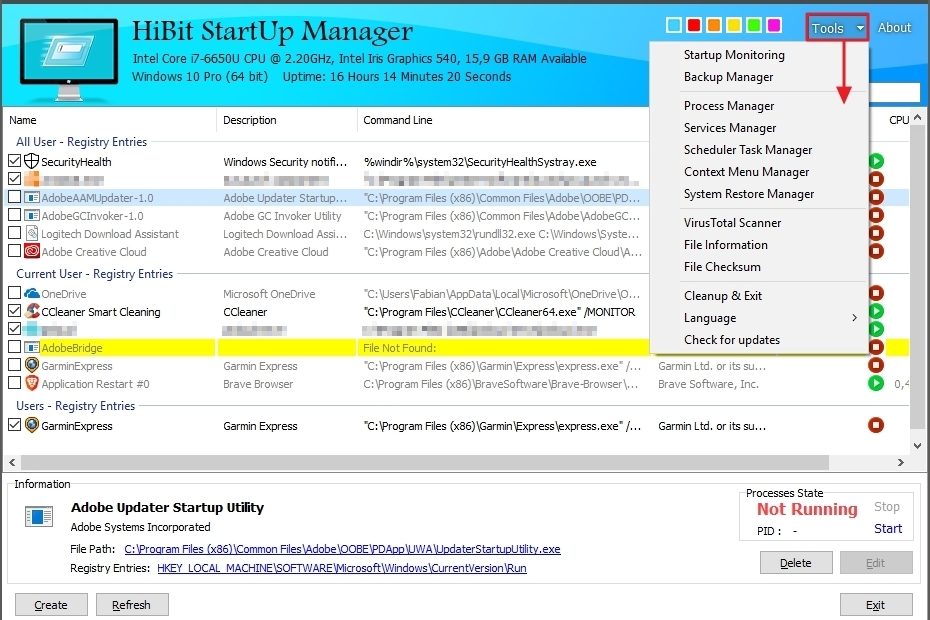Open the About menu

(x=894, y=28)
